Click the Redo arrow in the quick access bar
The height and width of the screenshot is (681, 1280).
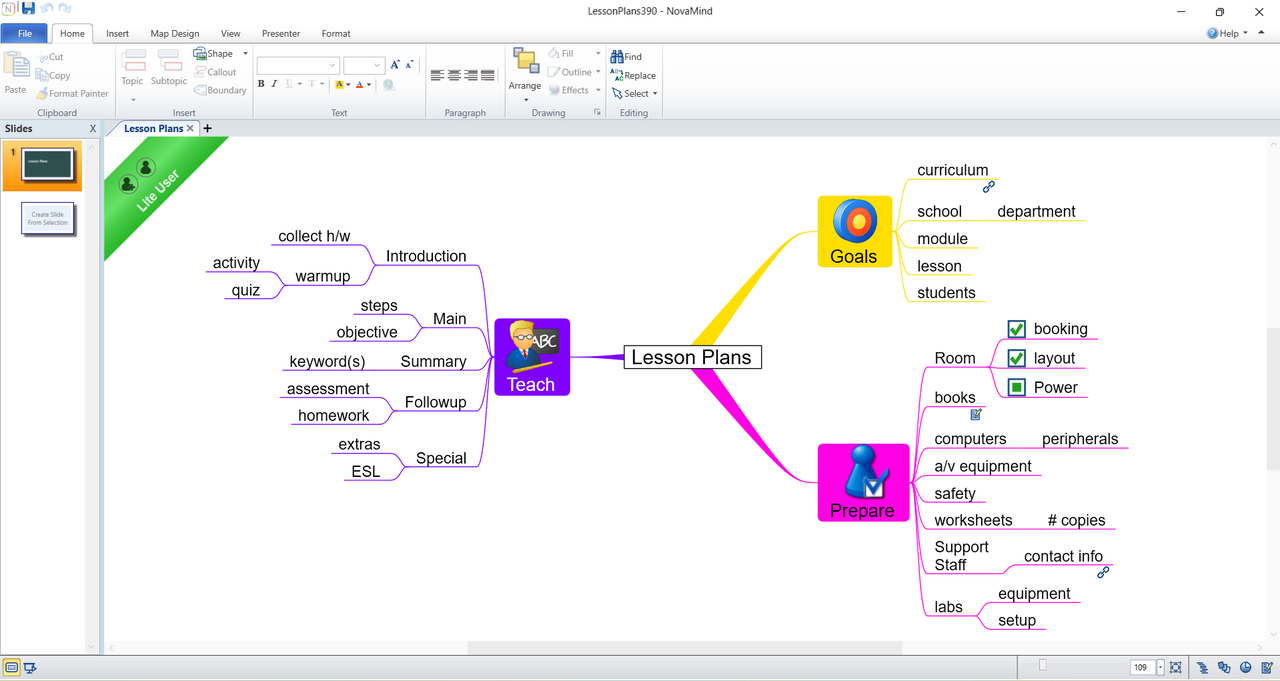65,9
